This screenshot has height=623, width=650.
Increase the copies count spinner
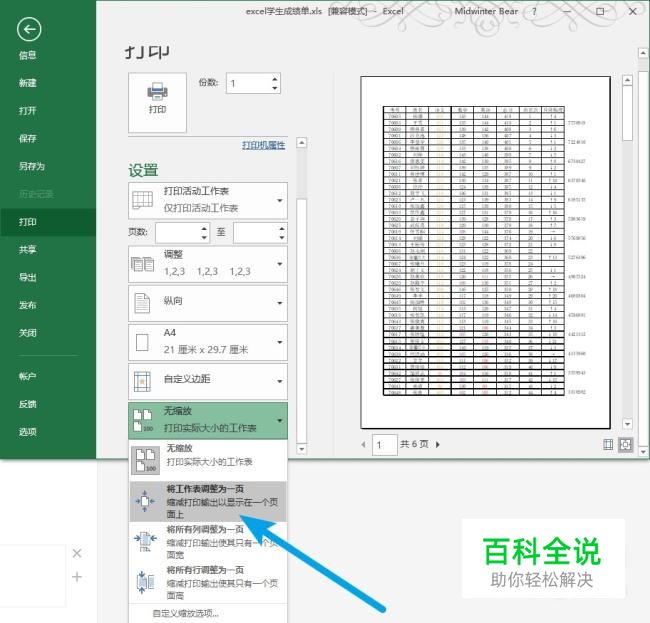click(x=274, y=79)
